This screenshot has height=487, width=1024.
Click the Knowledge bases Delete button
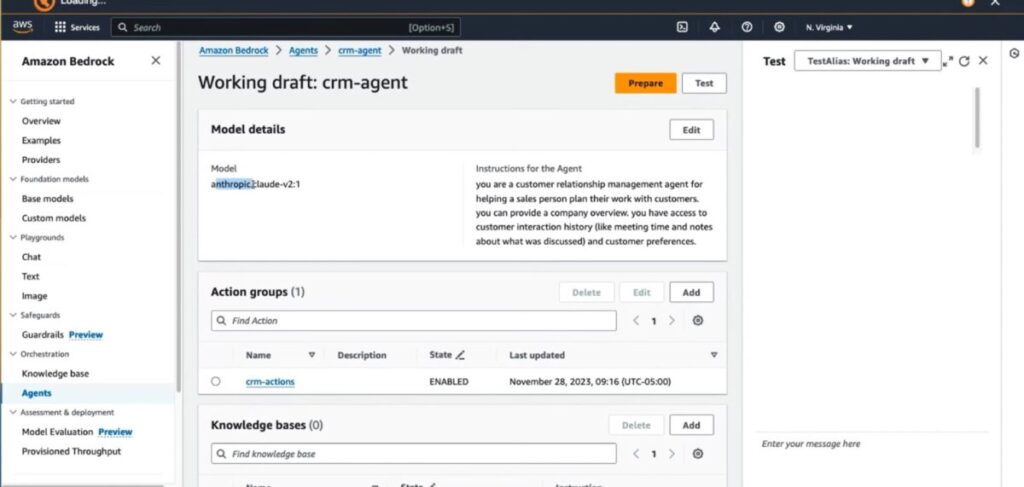coord(636,425)
